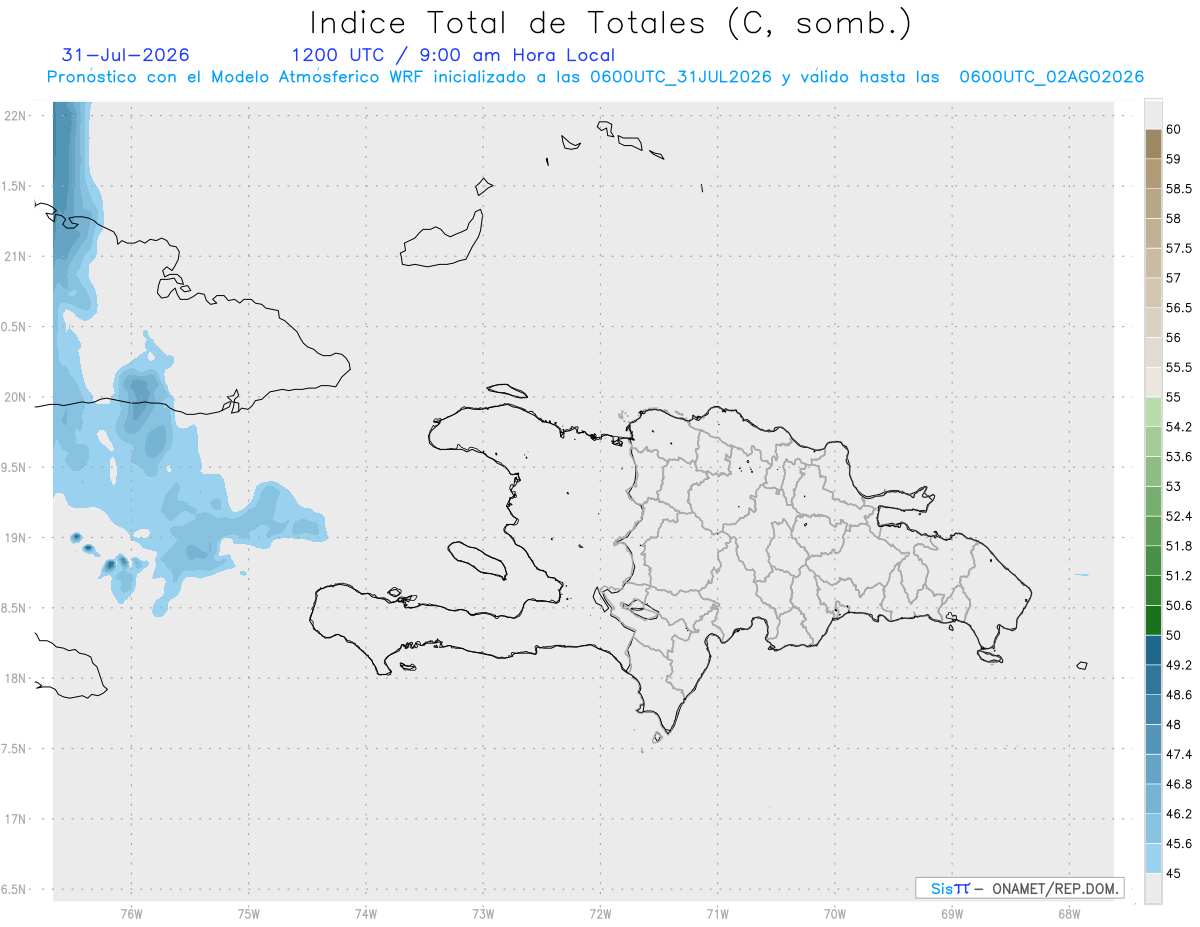Click the colorbar value '49.2'

tap(1178, 665)
